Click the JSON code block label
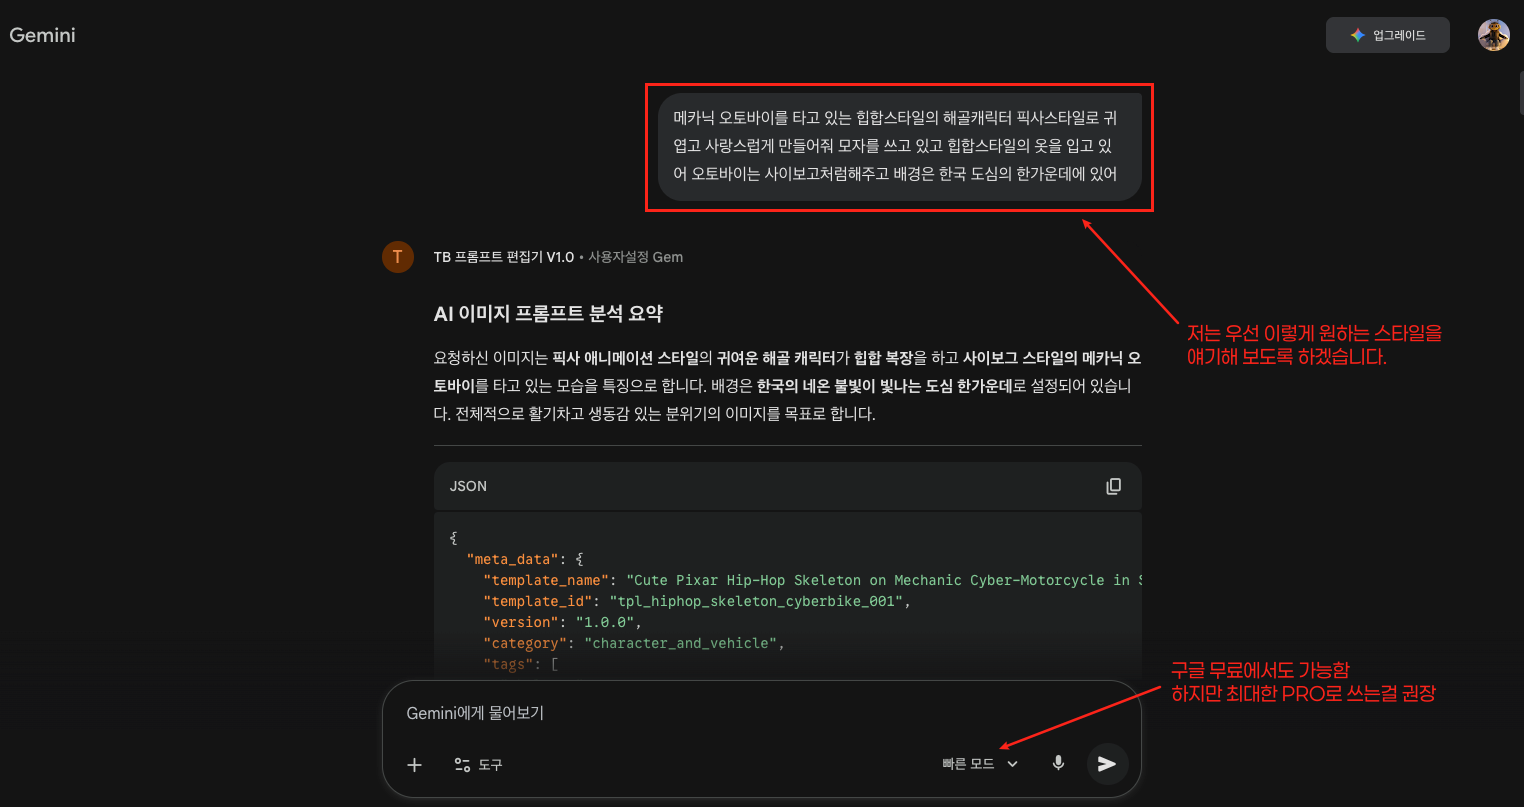The image size is (1524, 807). pos(468,486)
